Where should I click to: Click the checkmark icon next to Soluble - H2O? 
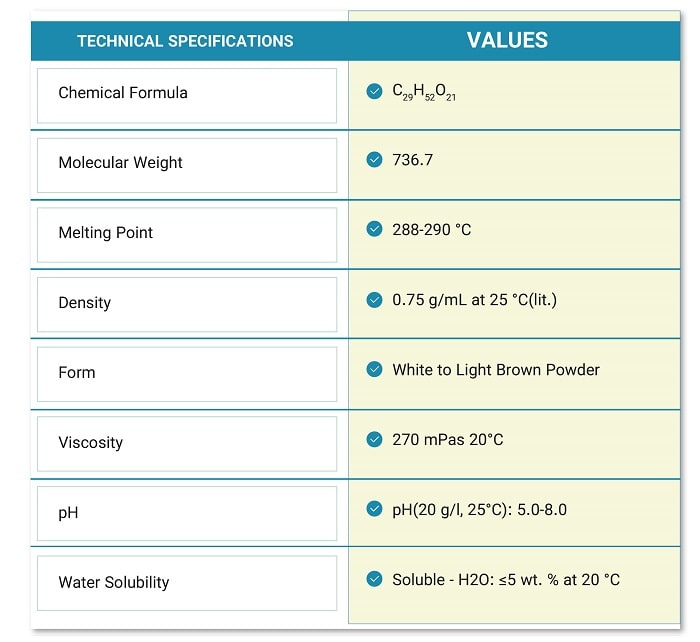pos(375,579)
